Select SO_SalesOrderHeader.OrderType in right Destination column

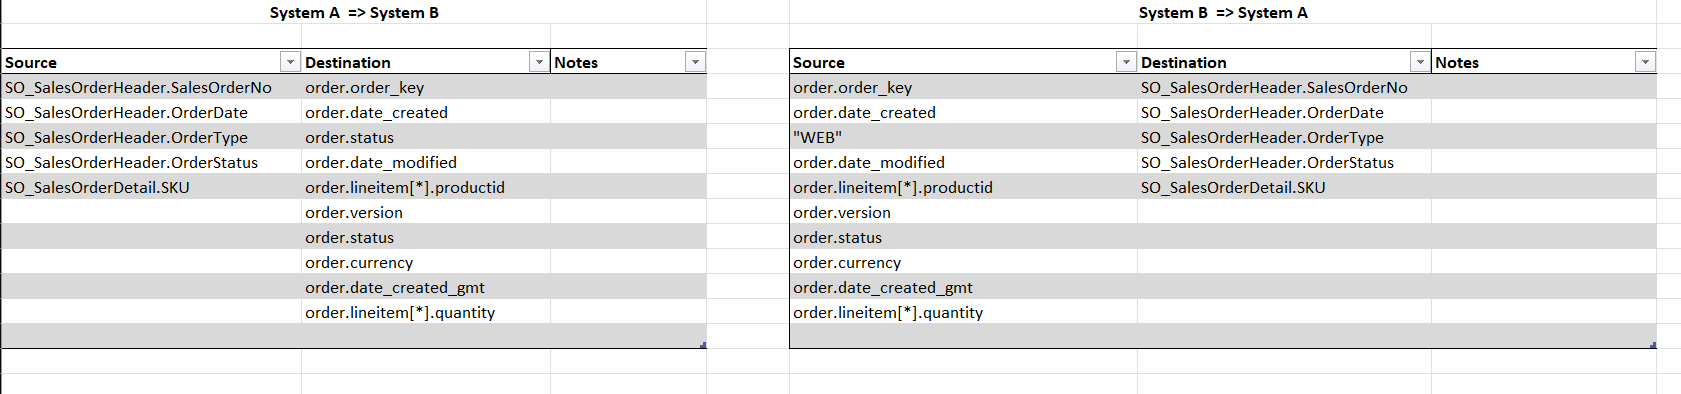(x=1284, y=137)
